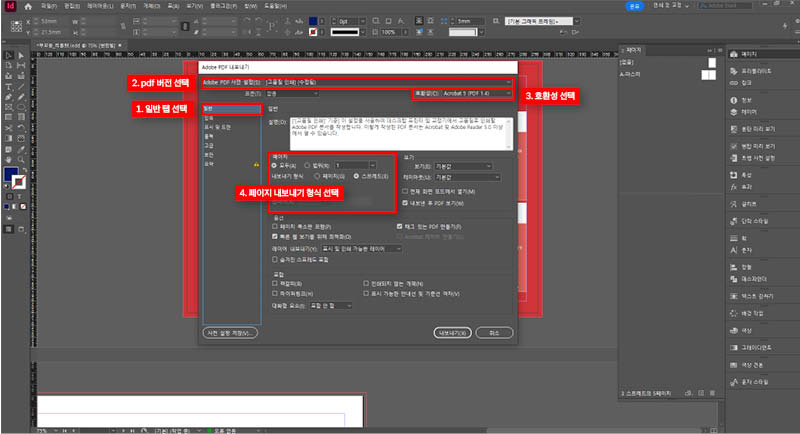Enable Visible Guides and Baseline Grids checkbox
Image resolution: width=800 pixels, height=434 pixels.
(366, 293)
